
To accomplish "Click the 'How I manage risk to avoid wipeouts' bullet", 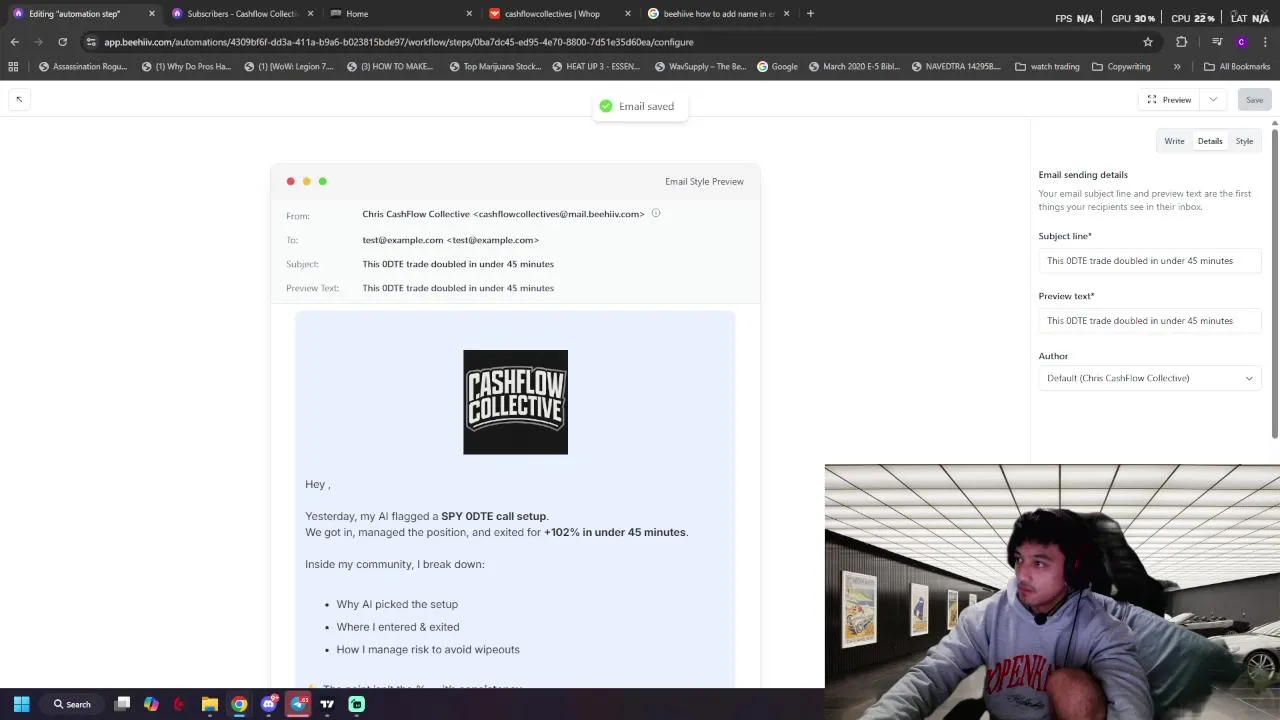I will click(428, 650).
